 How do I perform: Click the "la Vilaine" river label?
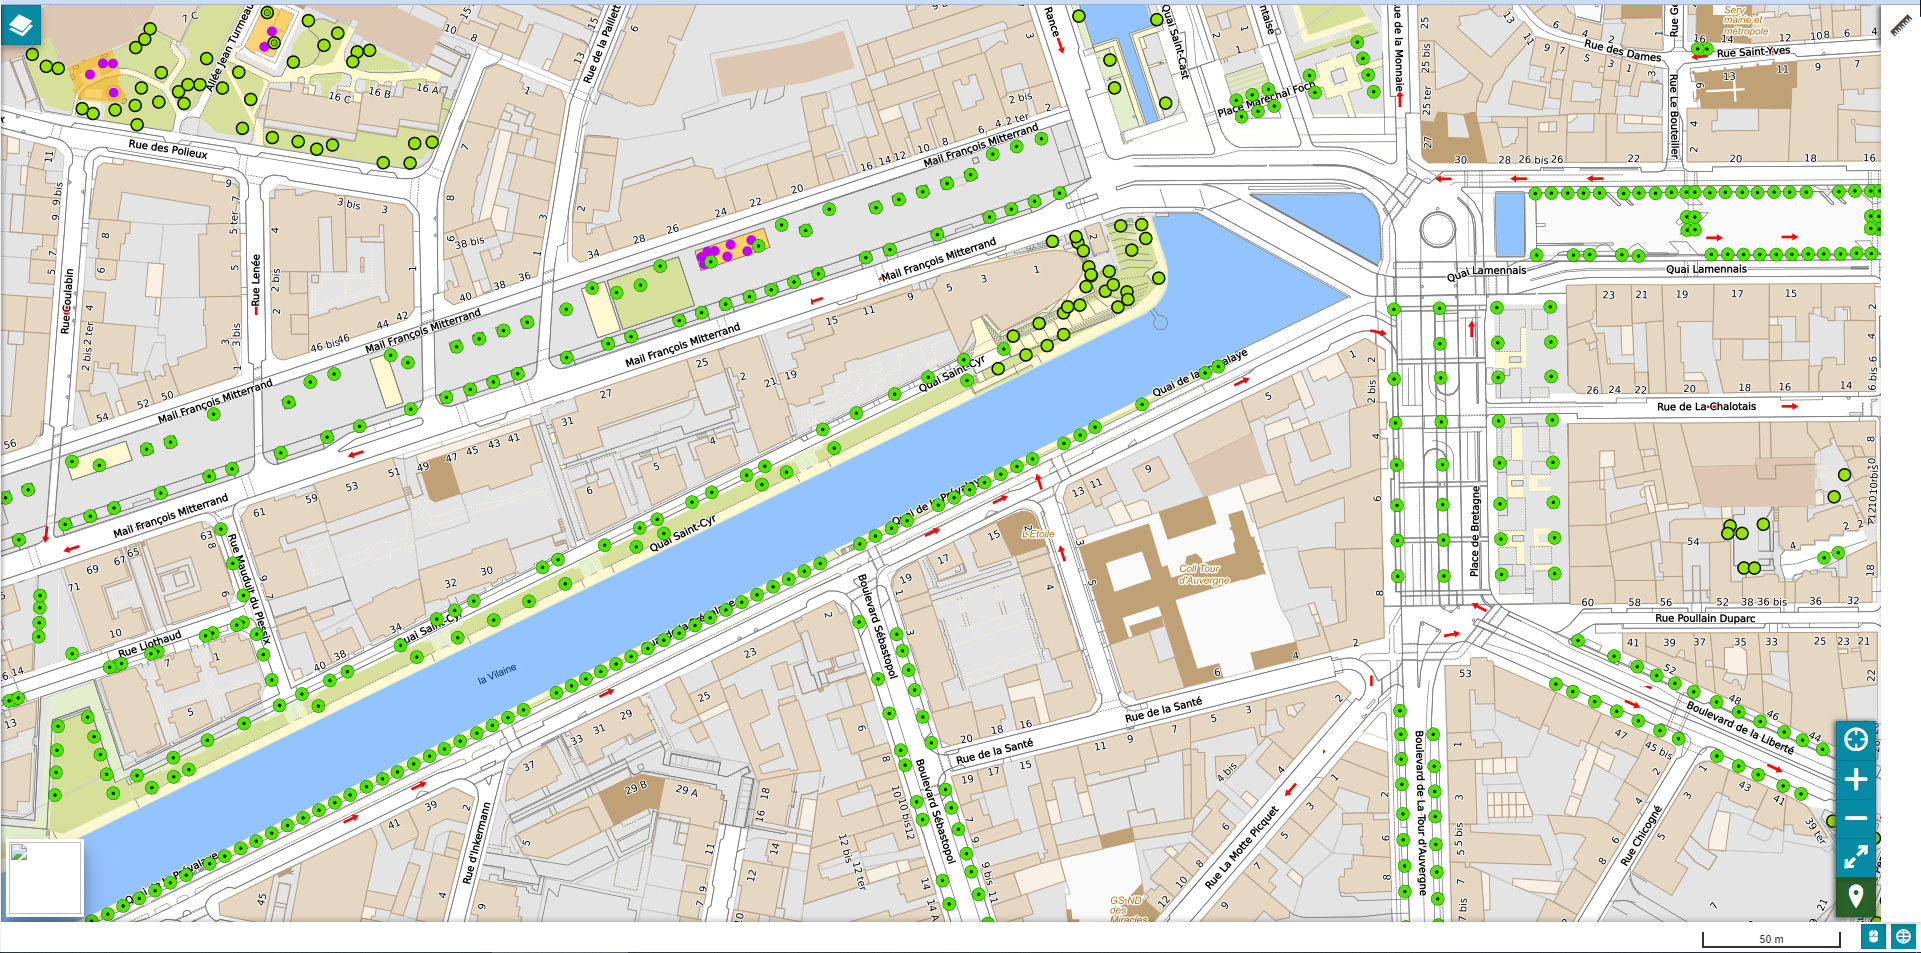click(497, 674)
